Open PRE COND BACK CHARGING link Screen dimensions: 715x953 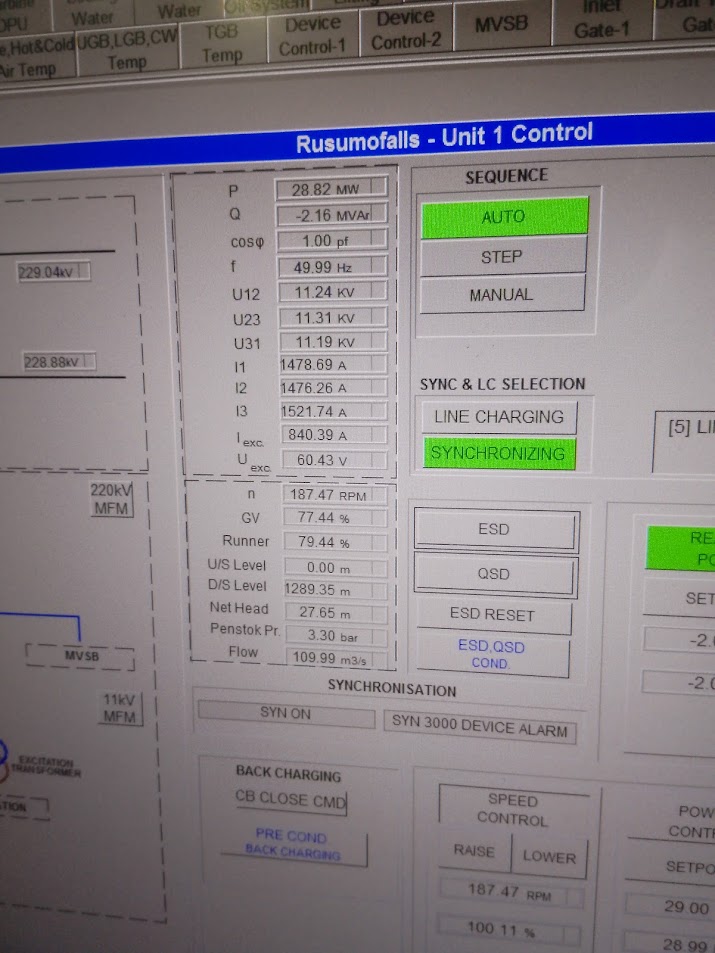click(293, 844)
